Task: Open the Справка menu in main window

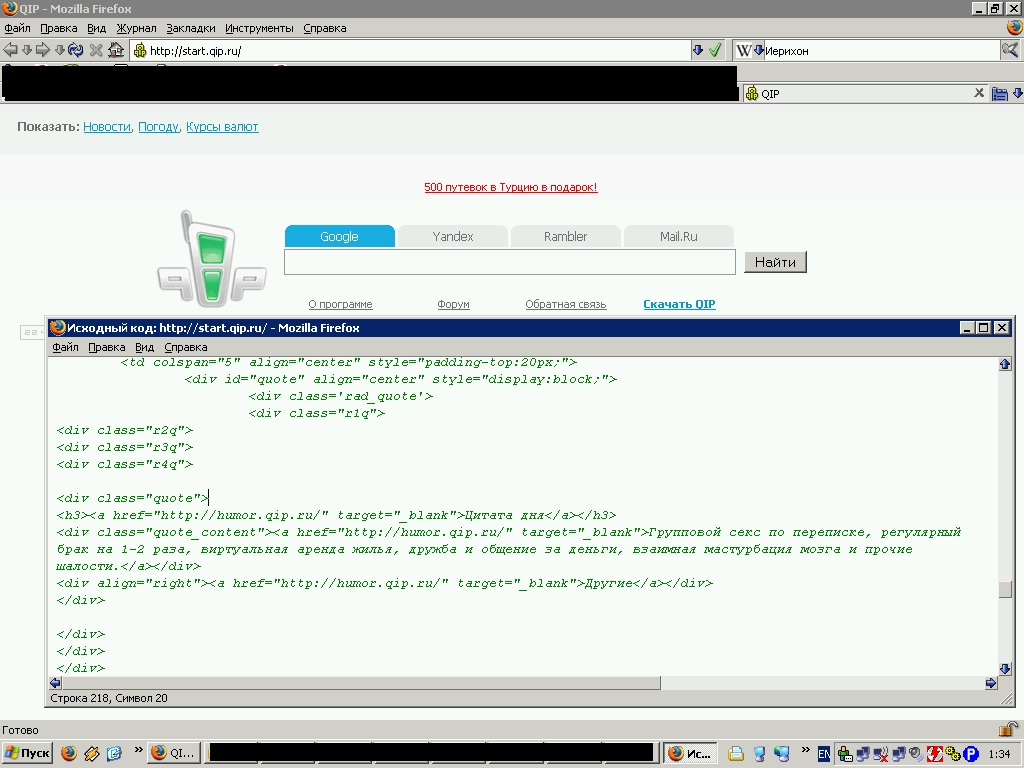Action: pyautogui.click(x=325, y=28)
